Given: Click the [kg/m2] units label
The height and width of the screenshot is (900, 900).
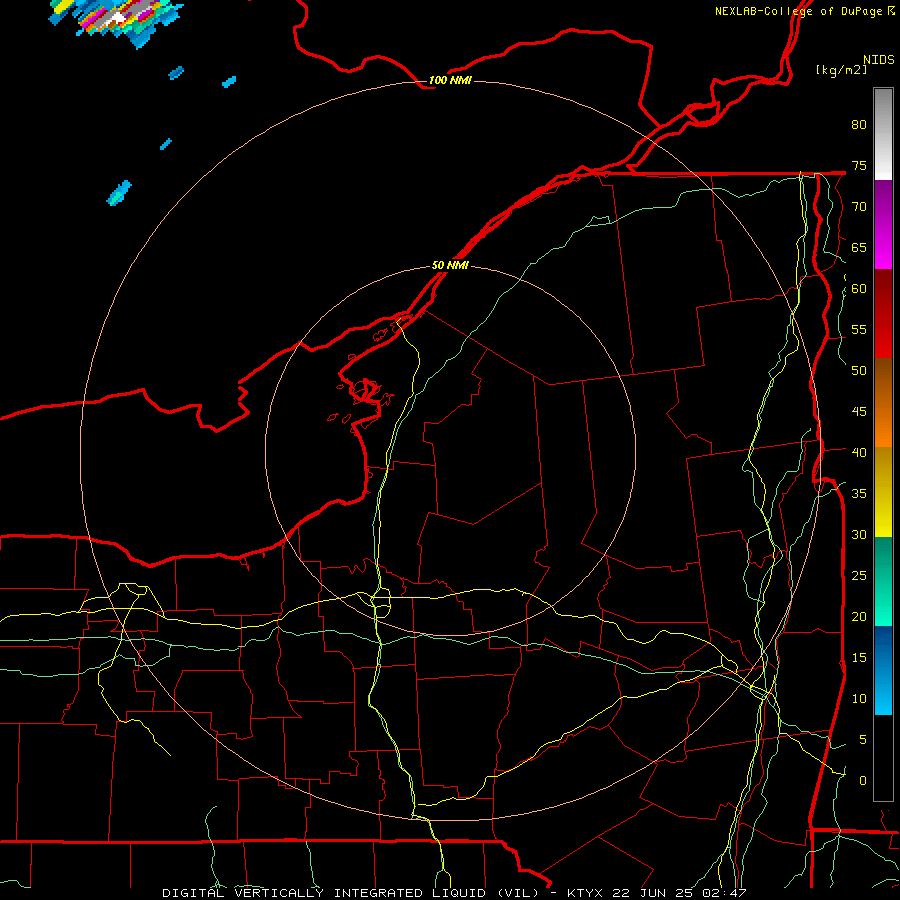Looking at the screenshot, I should [x=841, y=70].
